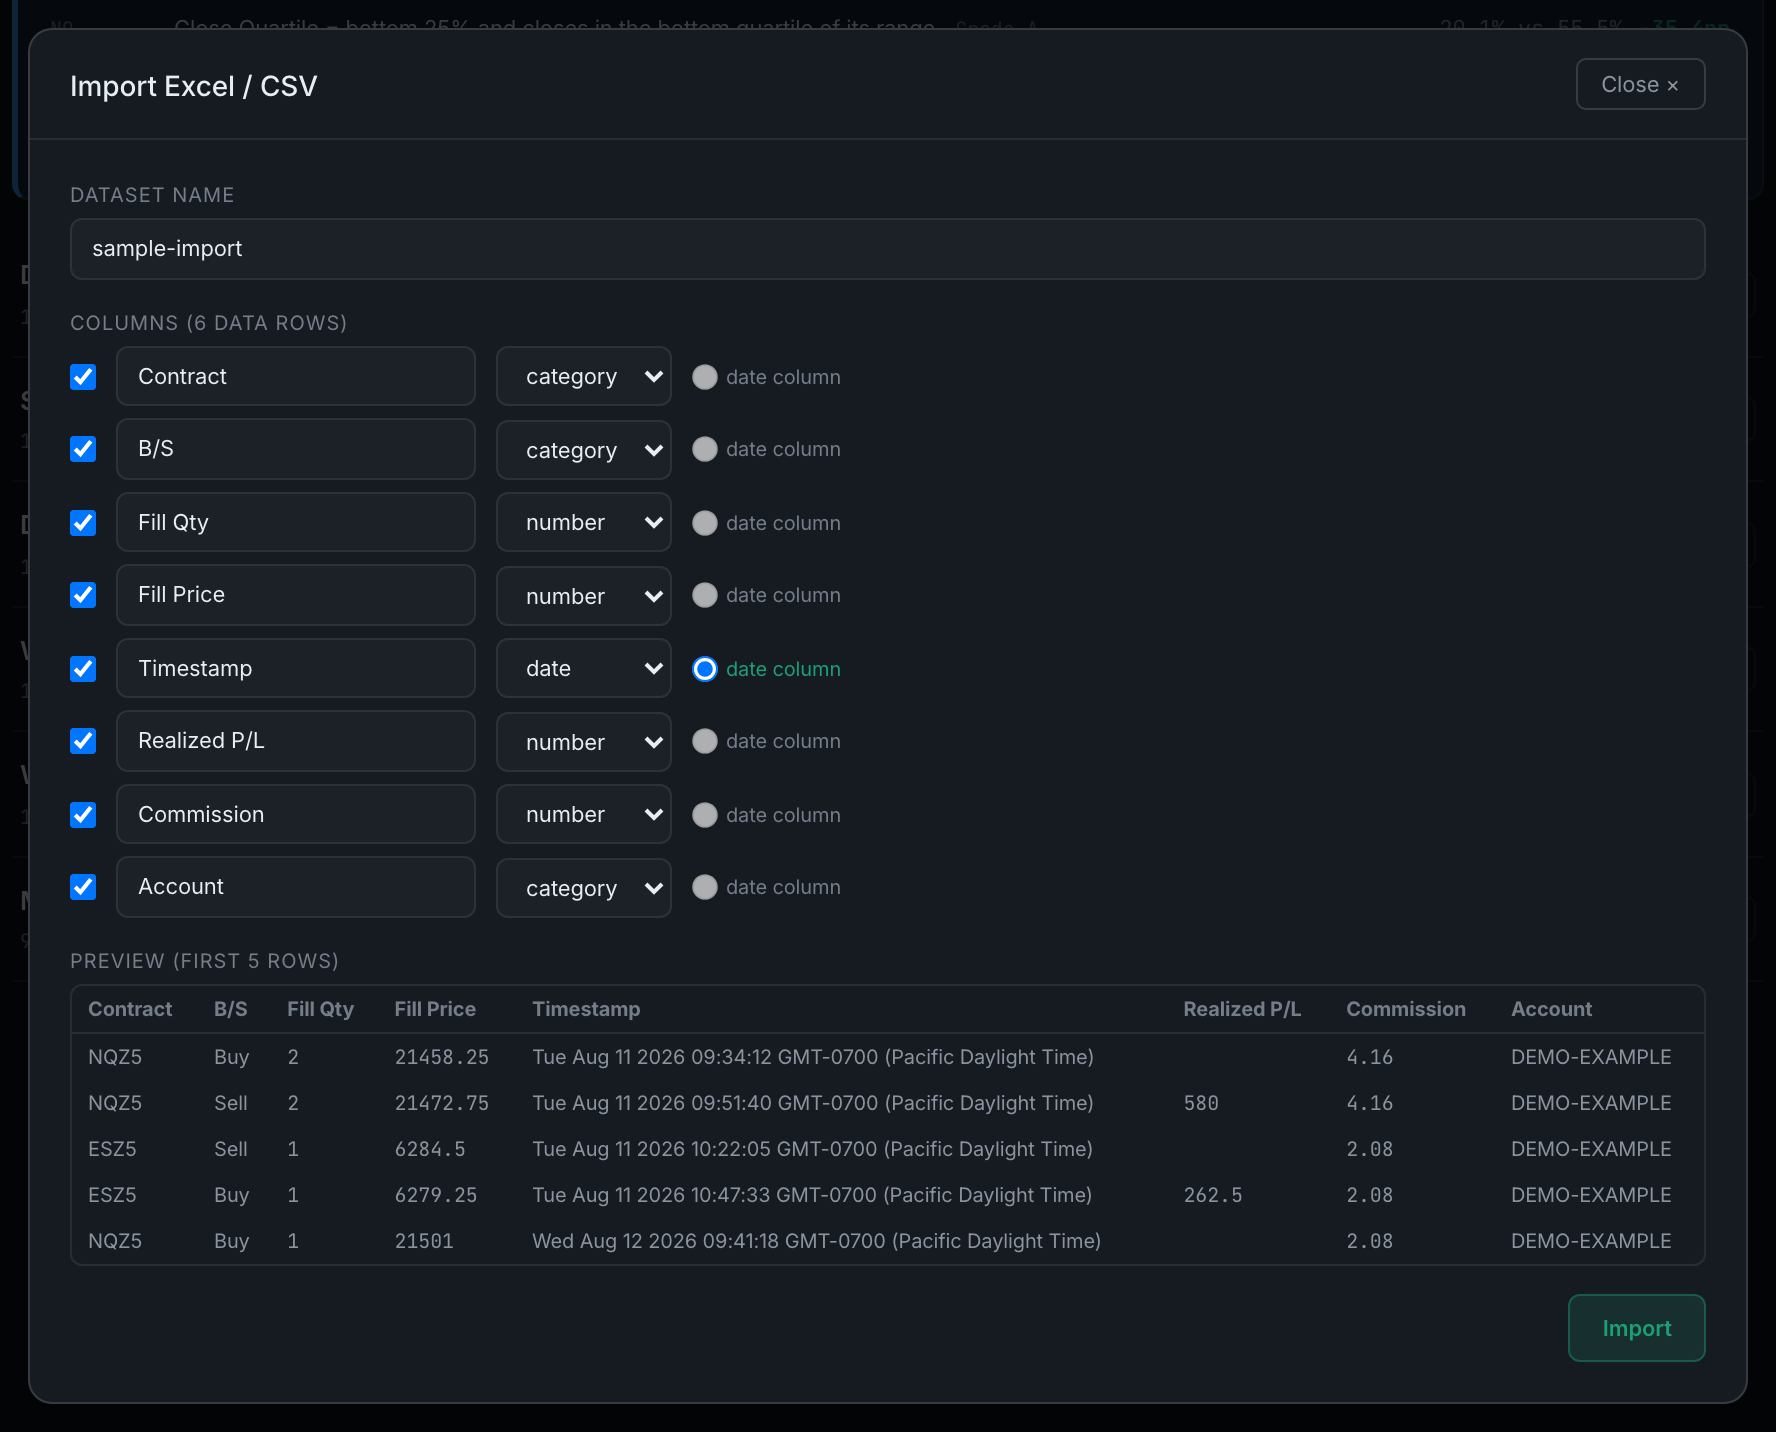Screen dimensions: 1776x1432
Task: Click the 10:22:05 timestamp cell
Action: coord(812,1149)
